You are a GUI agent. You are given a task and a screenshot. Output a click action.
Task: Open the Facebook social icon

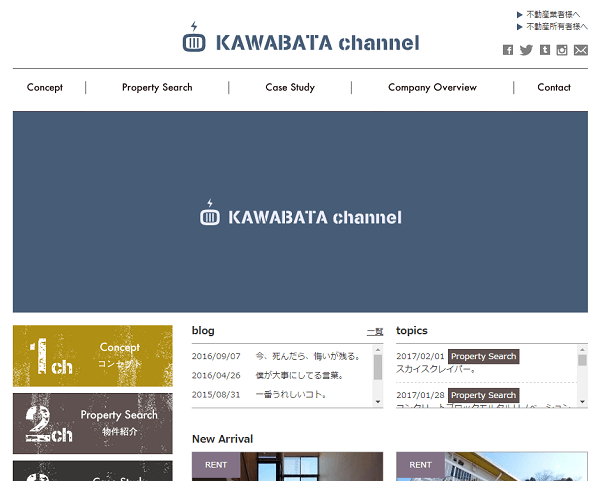[508, 50]
